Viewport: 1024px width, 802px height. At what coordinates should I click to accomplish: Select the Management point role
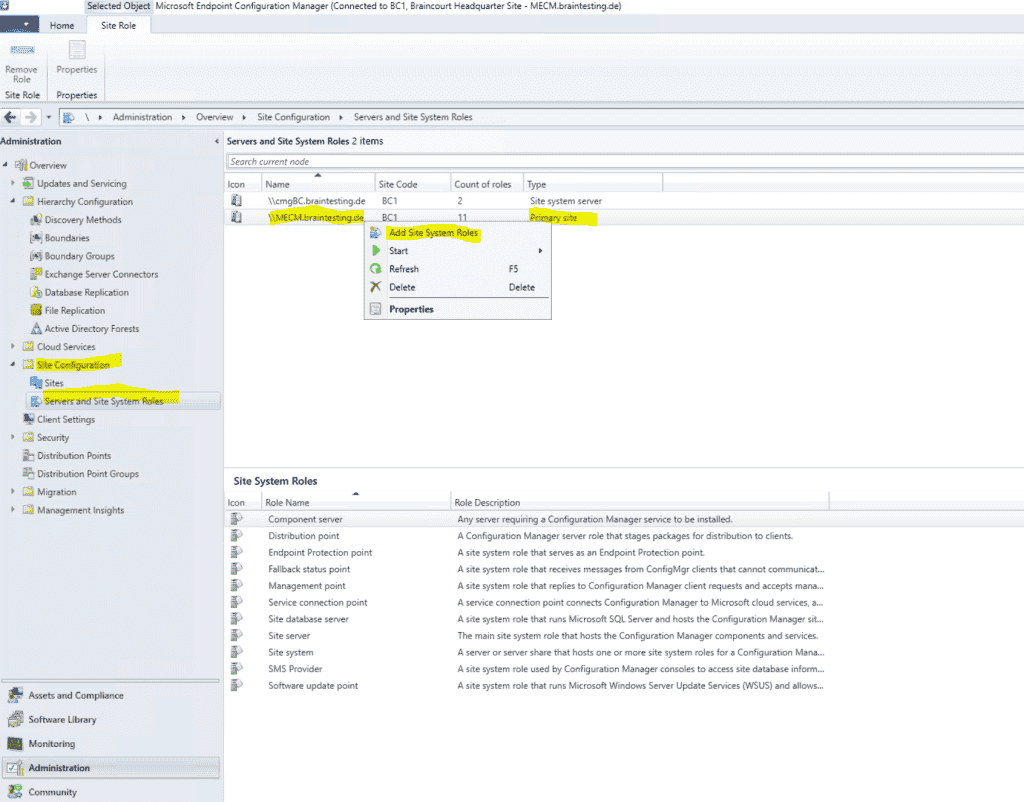point(306,585)
